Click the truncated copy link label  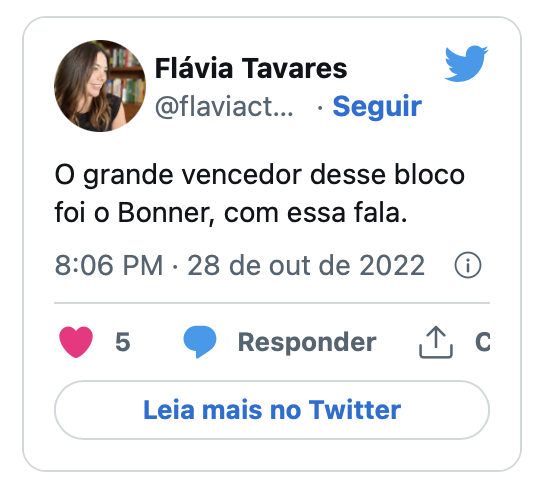point(482,342)
